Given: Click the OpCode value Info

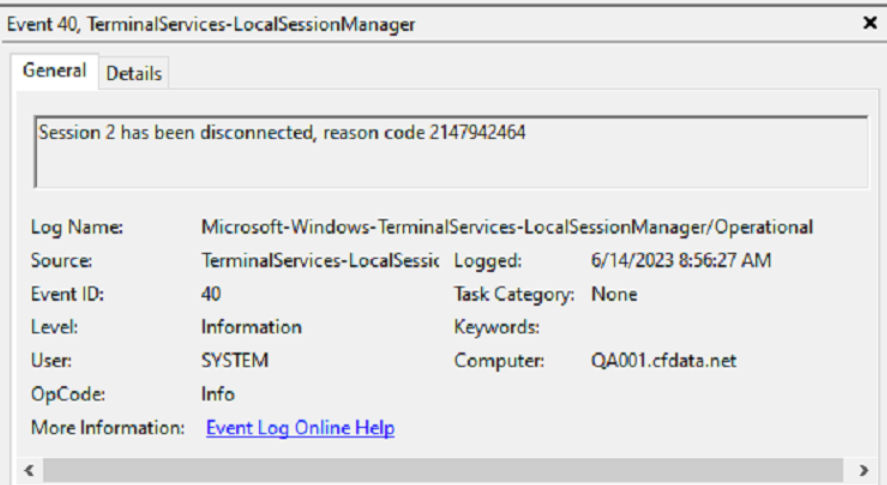Looking at the screenshot, I should 218,394.
